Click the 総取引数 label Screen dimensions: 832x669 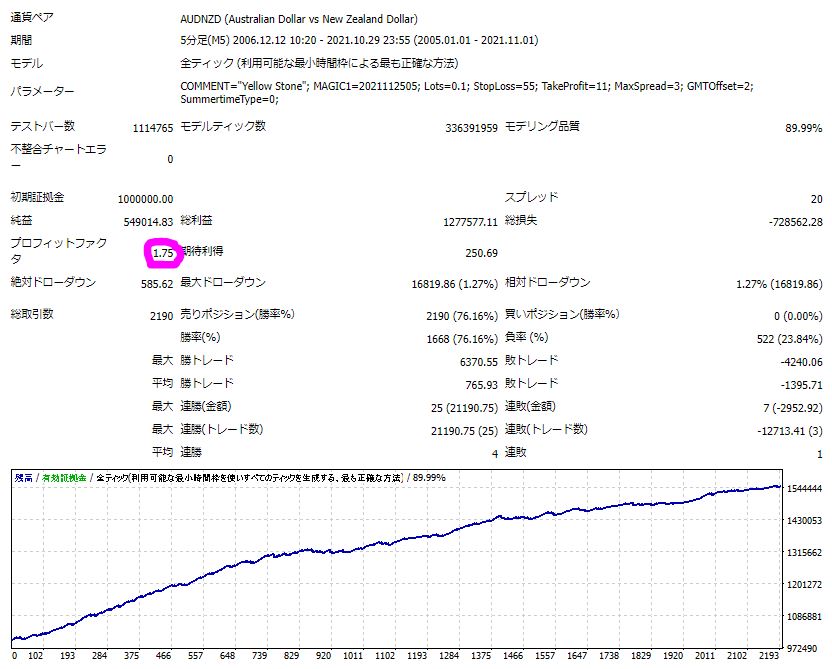(32, 314)
